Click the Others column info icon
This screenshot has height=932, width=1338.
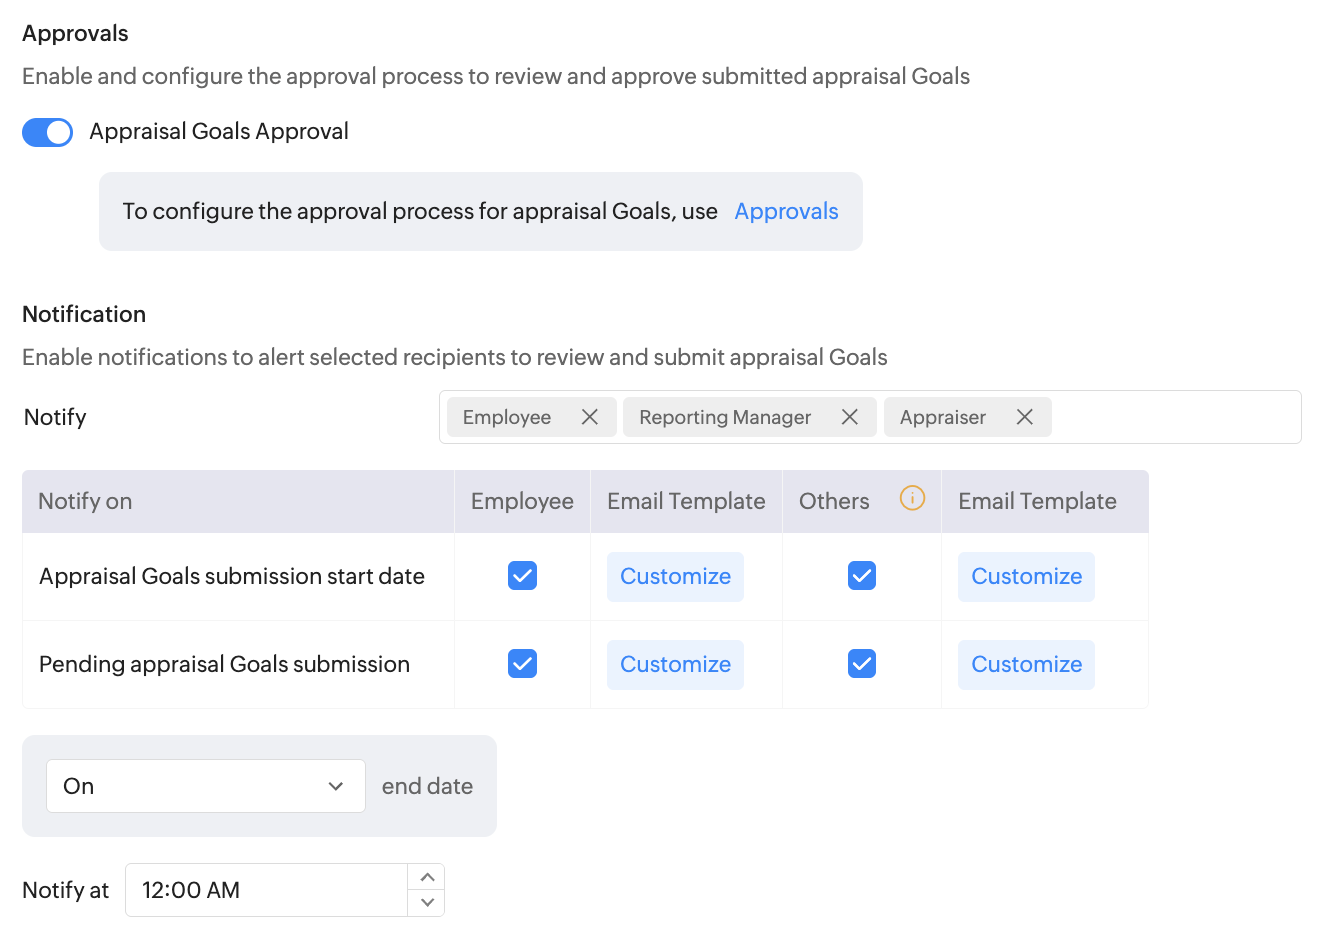pyautogui.click(x=912, y=498)
